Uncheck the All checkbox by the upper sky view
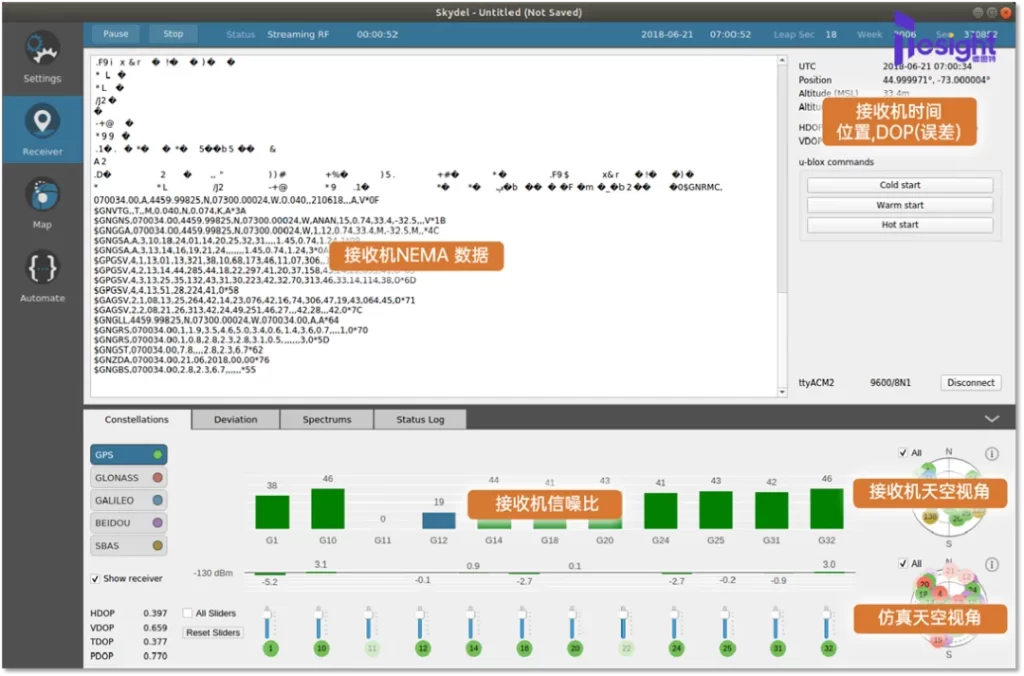 coord(903,453)
